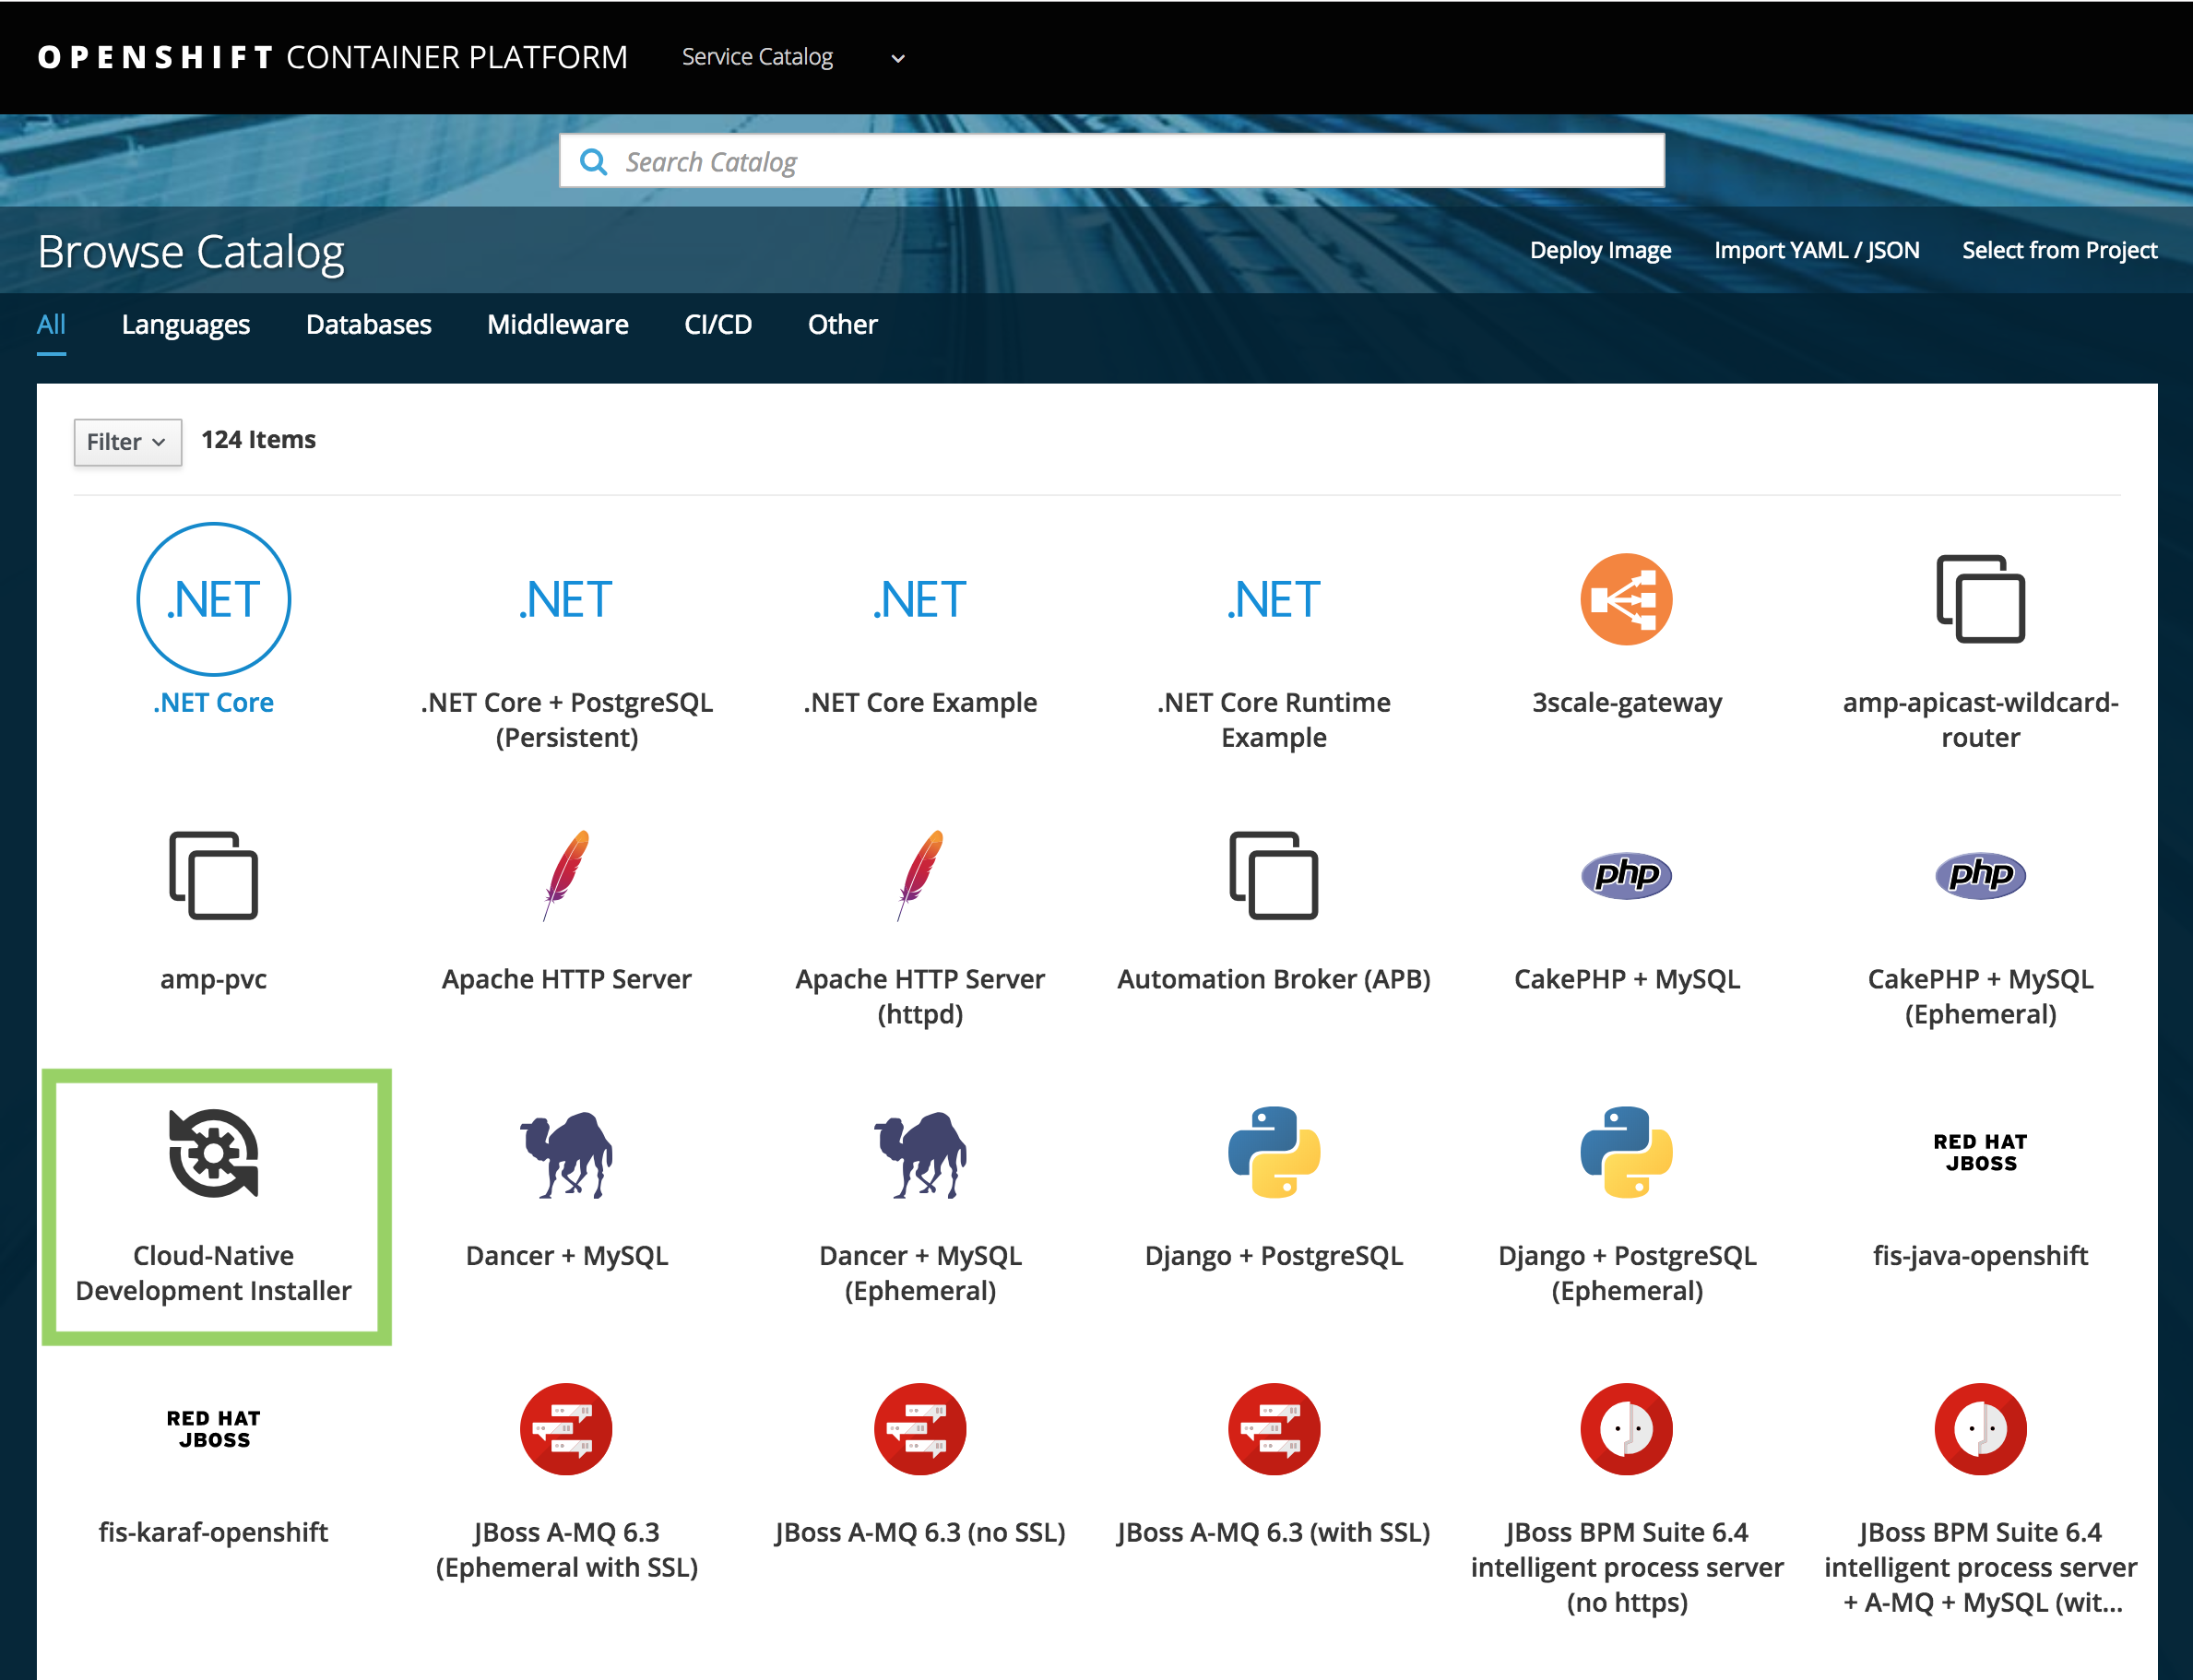
Task: Click the '.NET Core' label text
Action: [213, 702]
